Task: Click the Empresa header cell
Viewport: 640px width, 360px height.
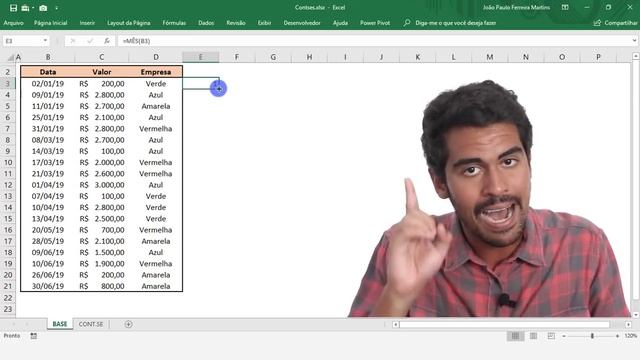Action: click(x=156, y=72)
